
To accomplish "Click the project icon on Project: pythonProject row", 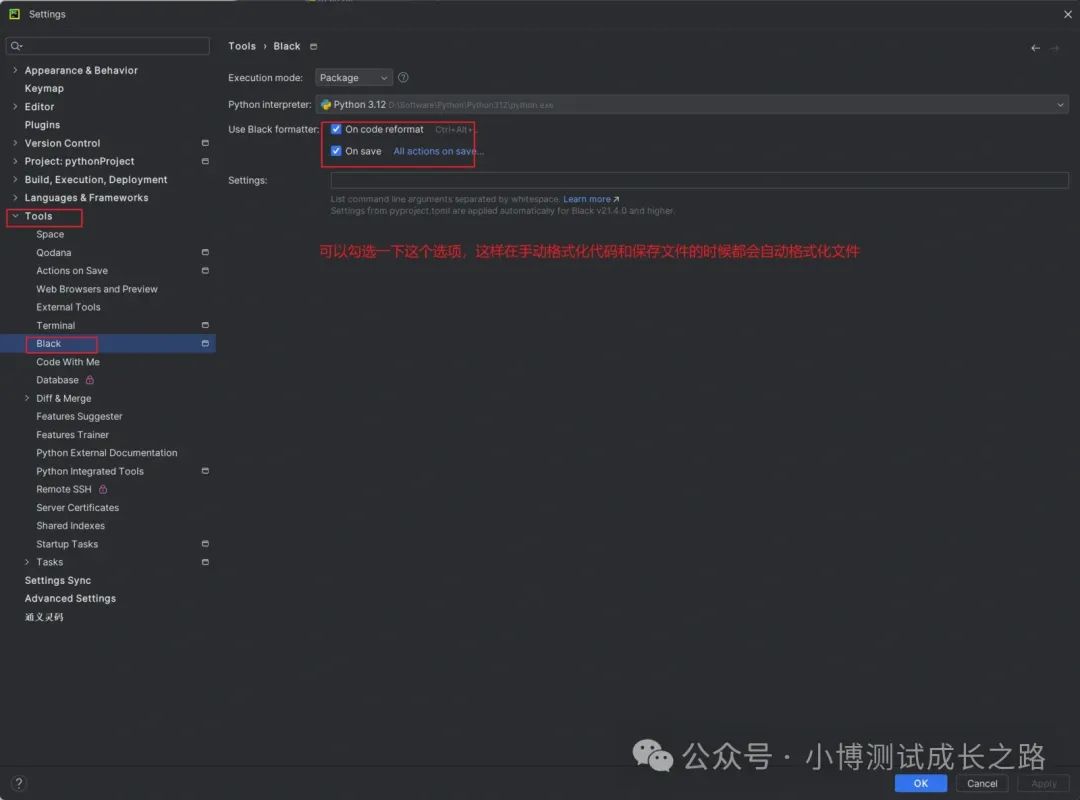I will click(x=205, y=161).
